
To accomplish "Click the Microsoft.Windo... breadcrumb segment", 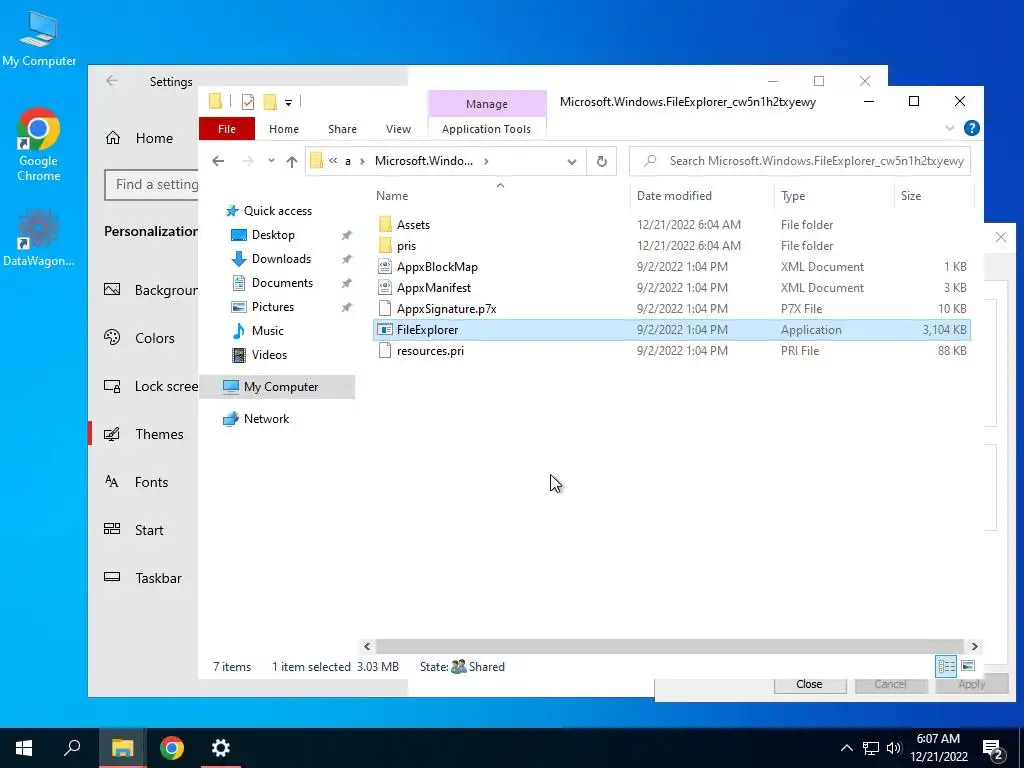I will pos(423,161).
